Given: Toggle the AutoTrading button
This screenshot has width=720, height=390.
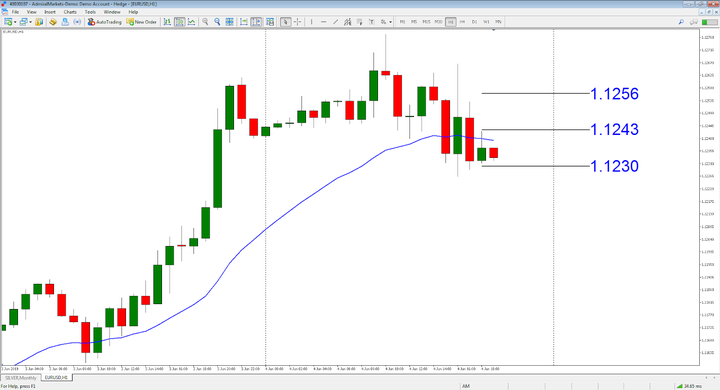Looking at the screenshot, I should [105, 22].
